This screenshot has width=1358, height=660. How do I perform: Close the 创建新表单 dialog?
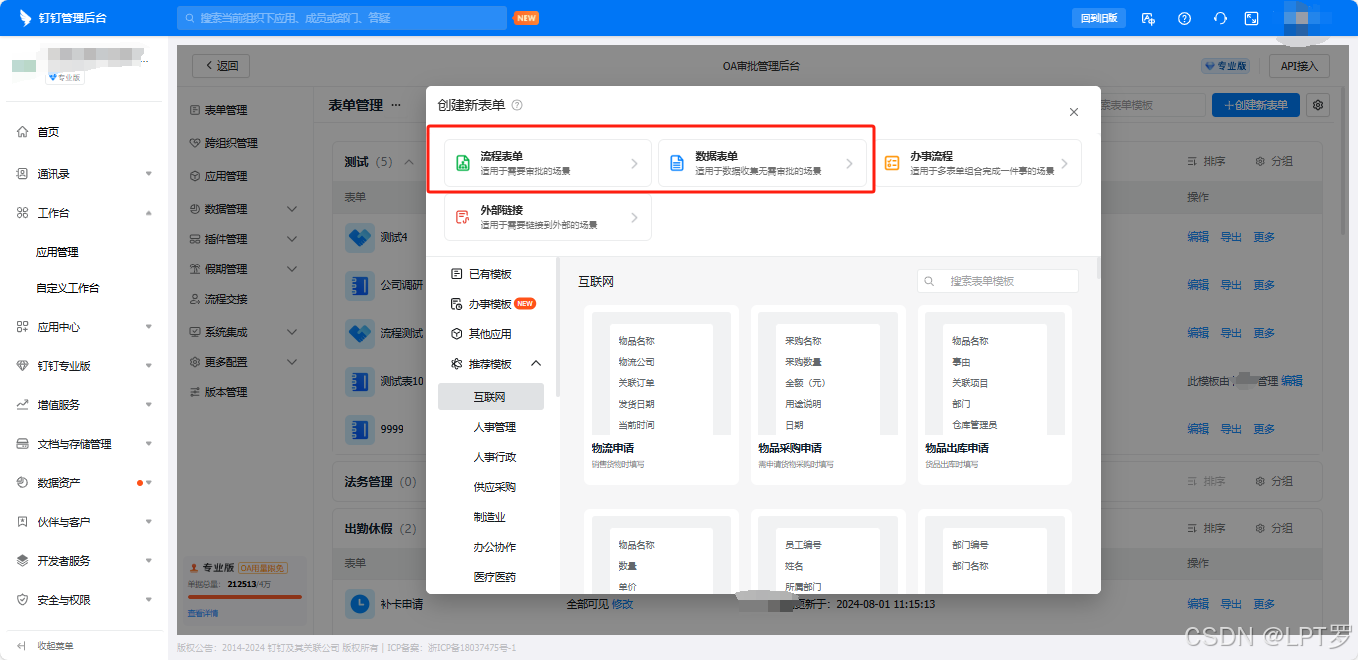[1074, 112]
